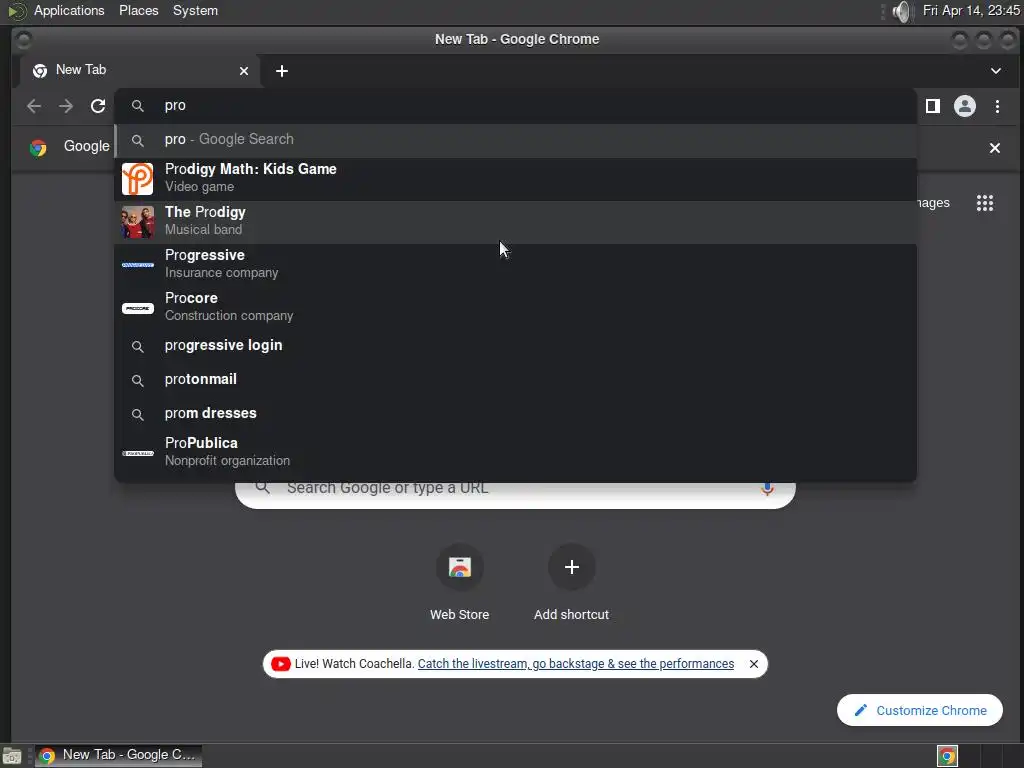Choose Procore construction company suggestion
Screen dimensions: 1024x768
click(515, 308)
